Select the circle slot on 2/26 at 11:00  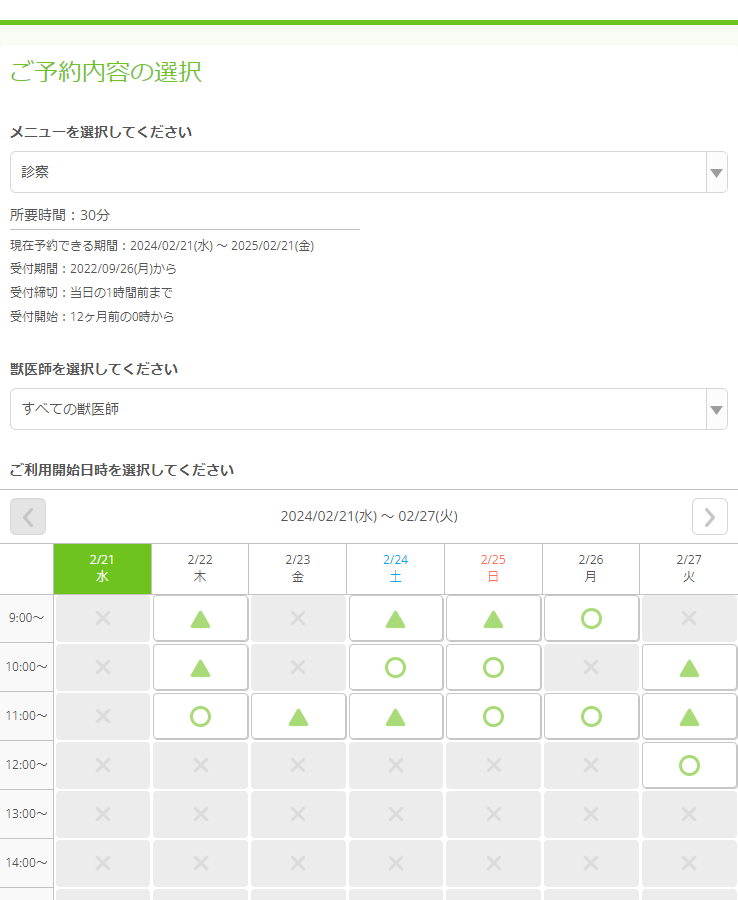(x=591, y=716)
